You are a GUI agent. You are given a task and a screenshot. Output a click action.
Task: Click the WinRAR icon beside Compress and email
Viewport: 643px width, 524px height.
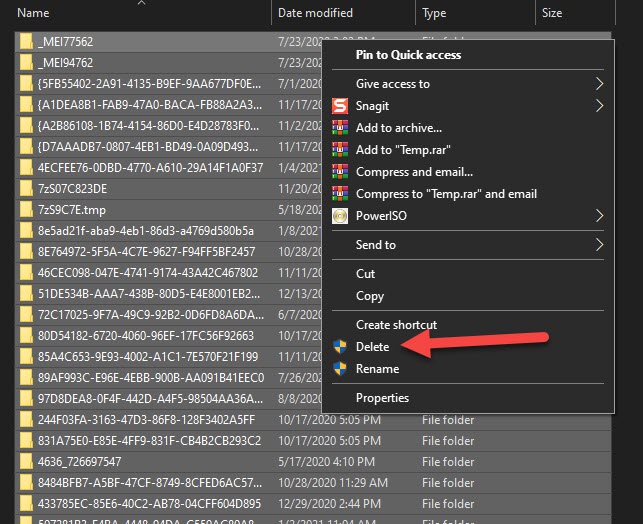[340, 172]
